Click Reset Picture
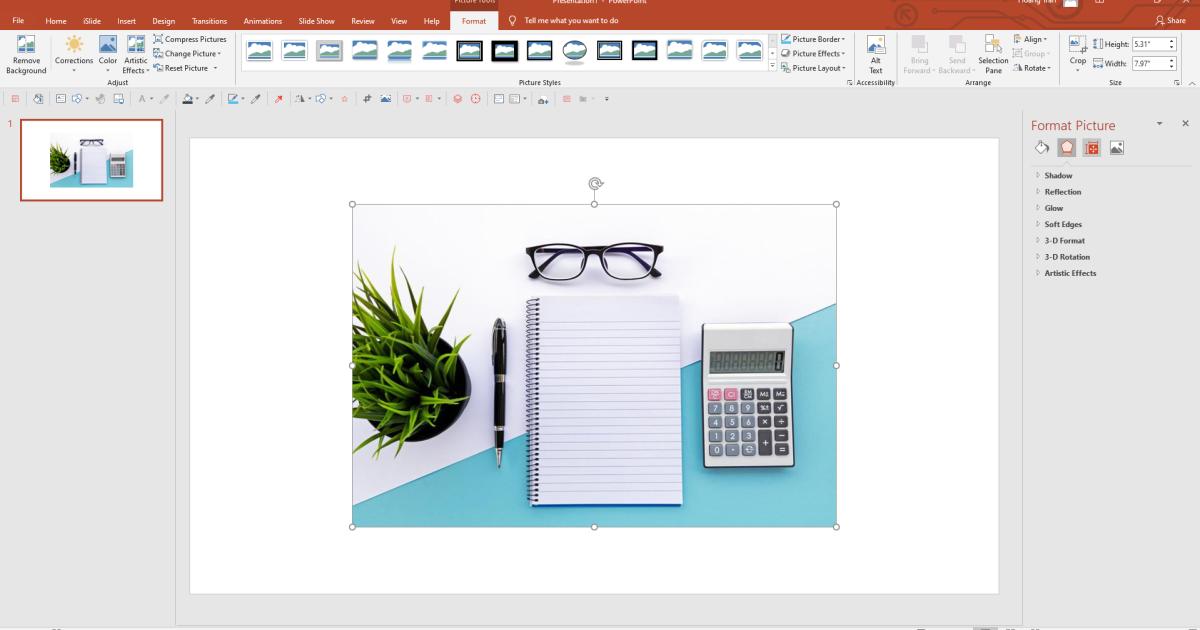Screen dimensions: 1200x630 click(187, 68)
